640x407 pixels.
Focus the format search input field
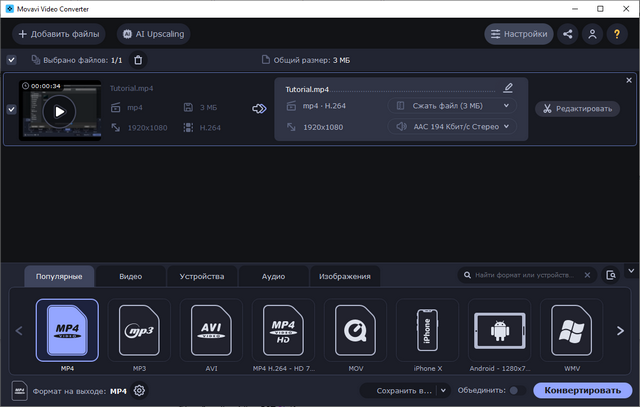[x=524, y=275]
